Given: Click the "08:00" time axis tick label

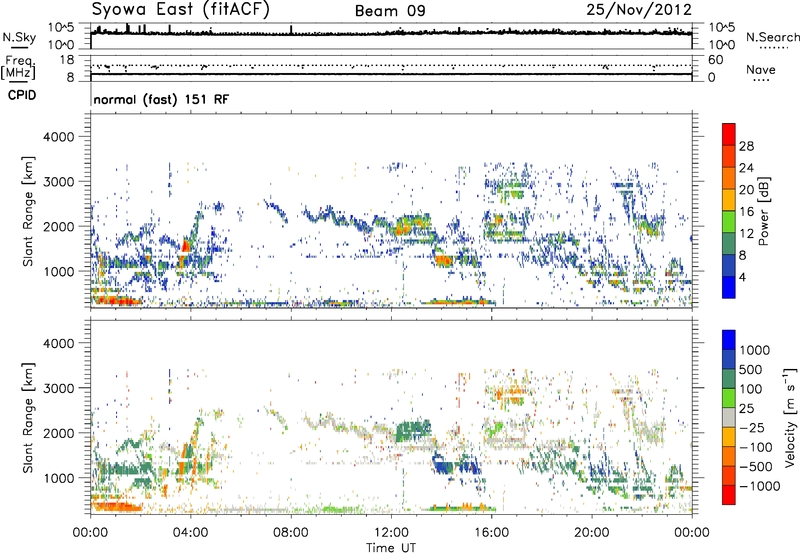Looking at the screenshot, I should 291,533.
